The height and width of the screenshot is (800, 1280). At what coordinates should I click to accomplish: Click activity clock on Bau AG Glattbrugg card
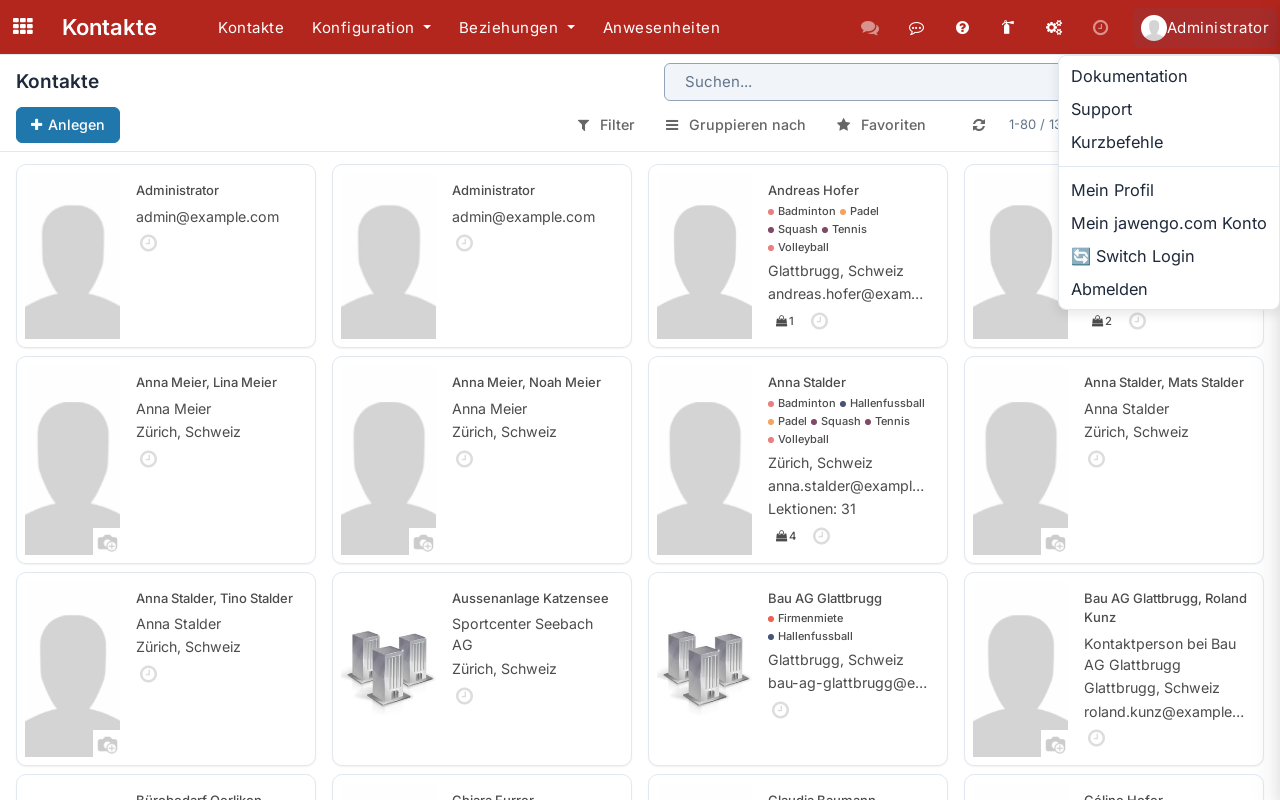click(780, 710)
